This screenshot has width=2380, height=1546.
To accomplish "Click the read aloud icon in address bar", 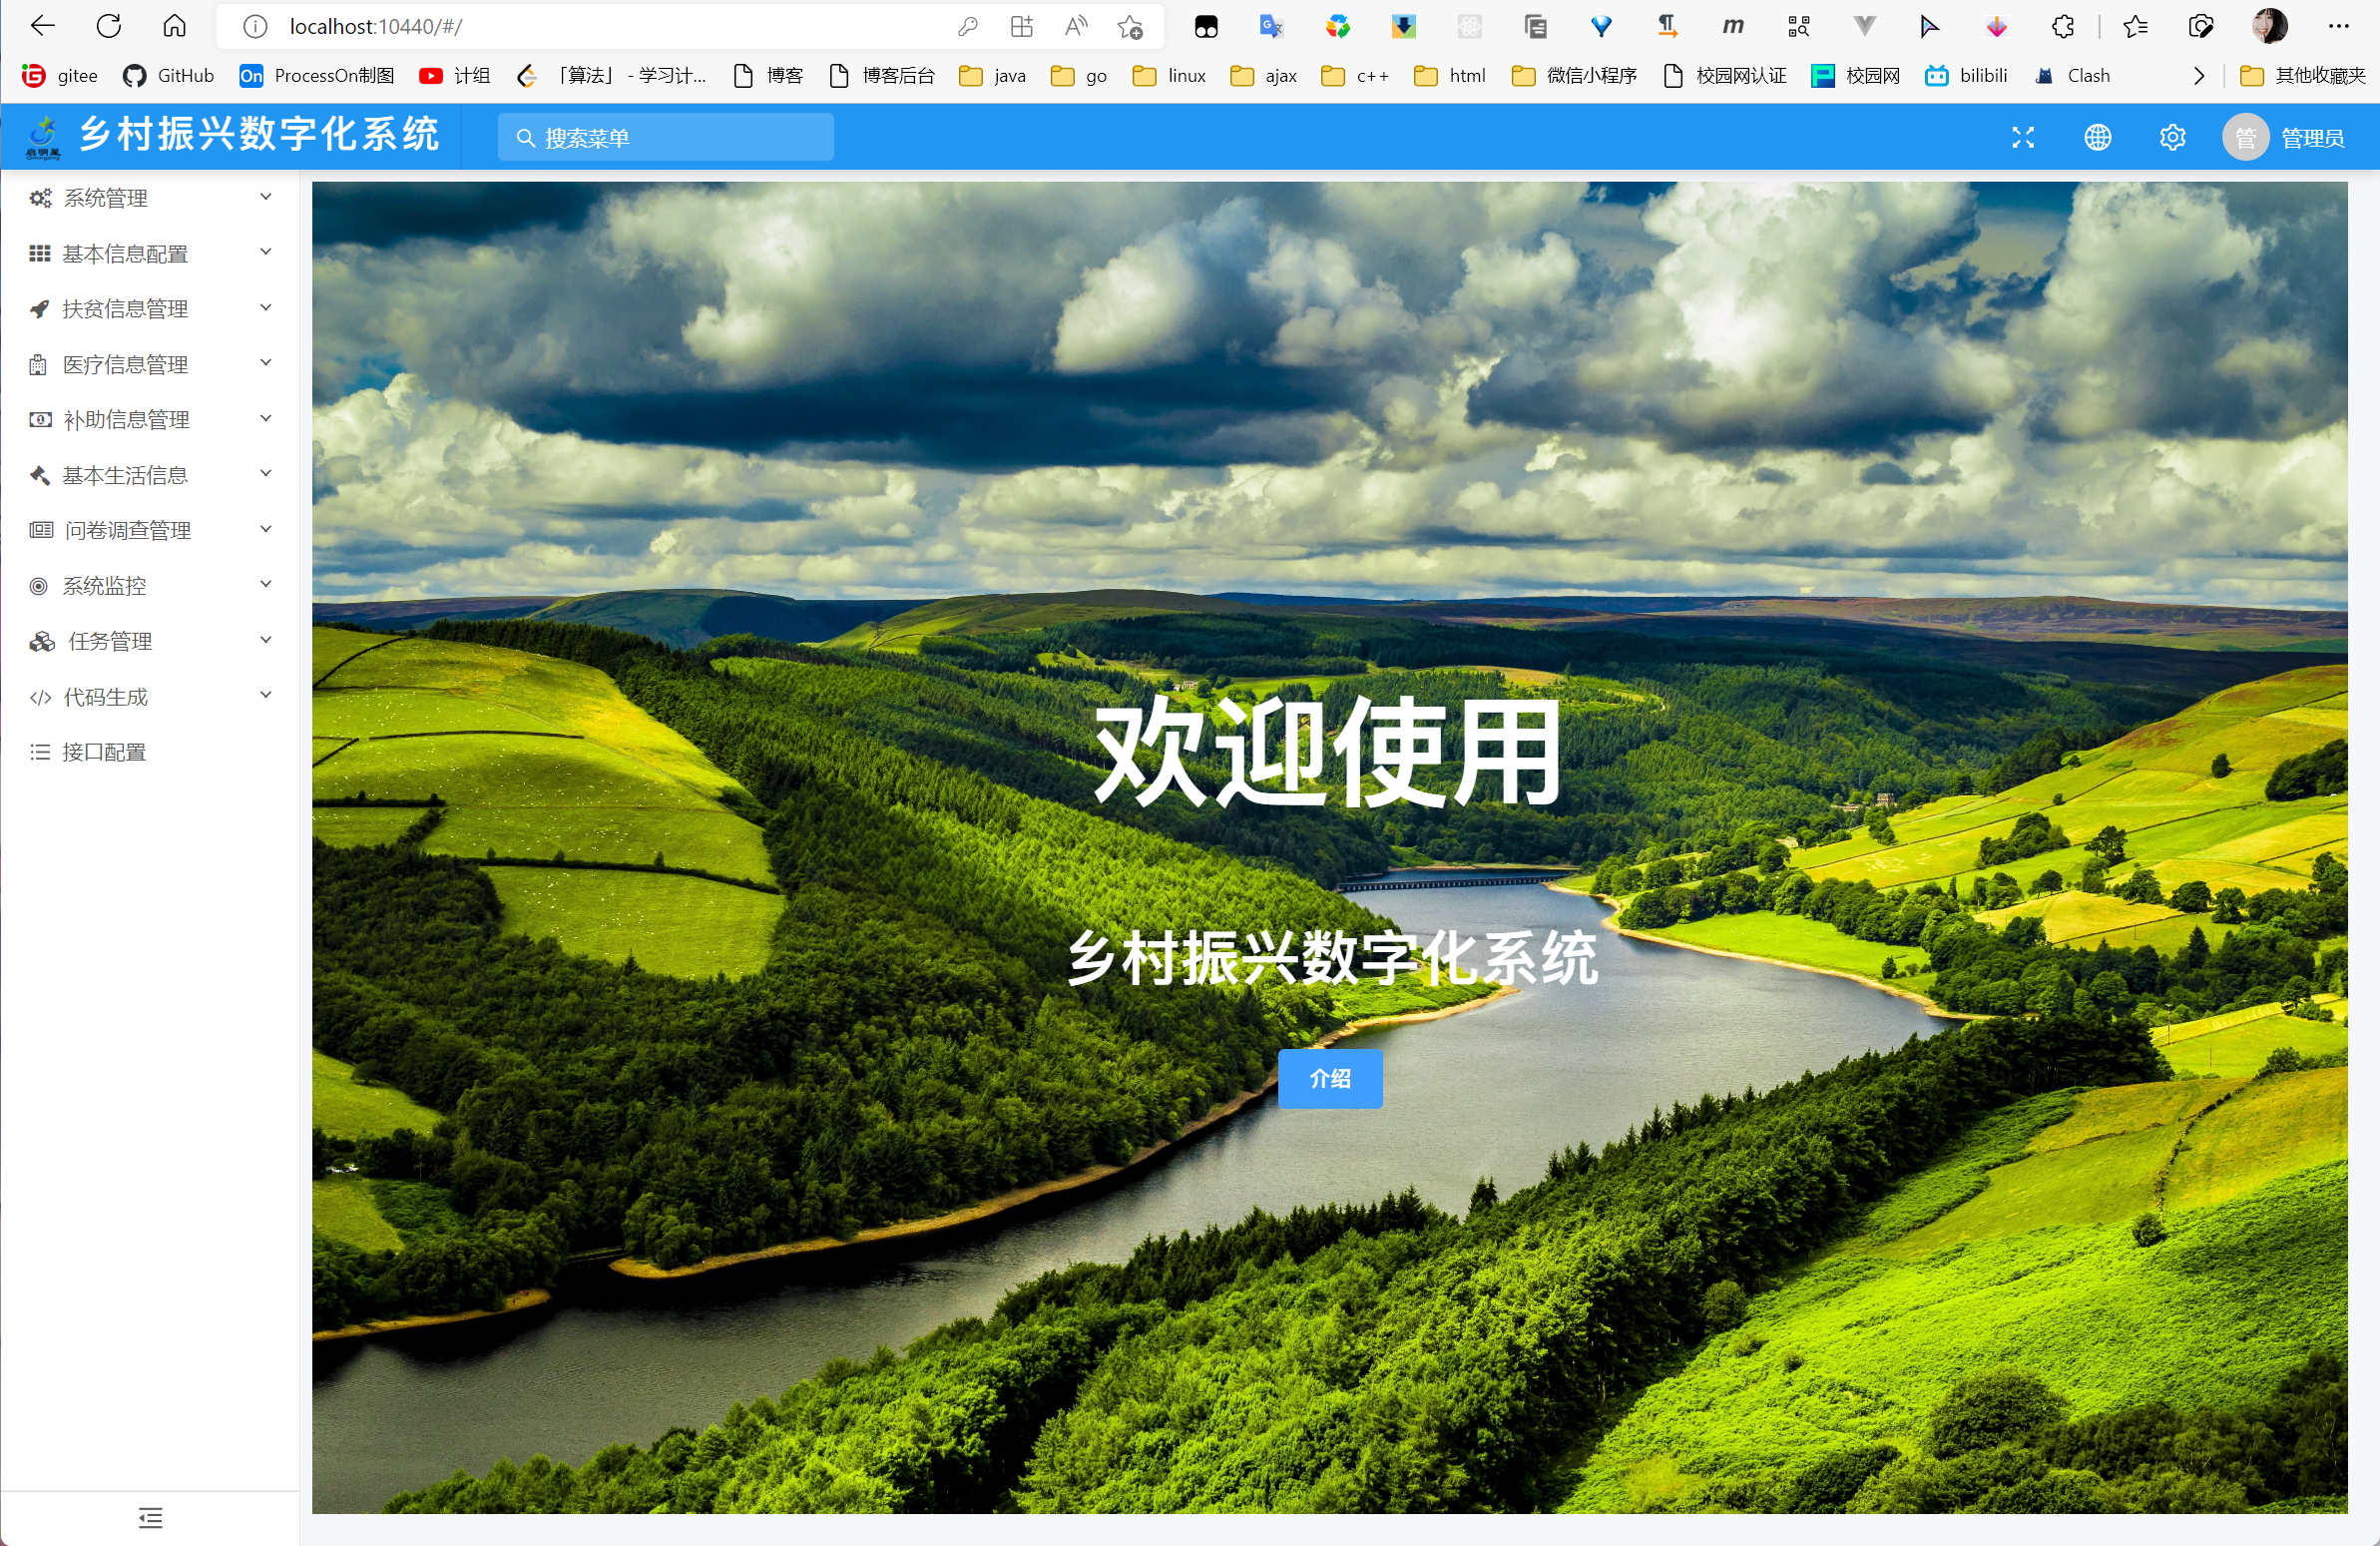I will [x=1076, y=27].
